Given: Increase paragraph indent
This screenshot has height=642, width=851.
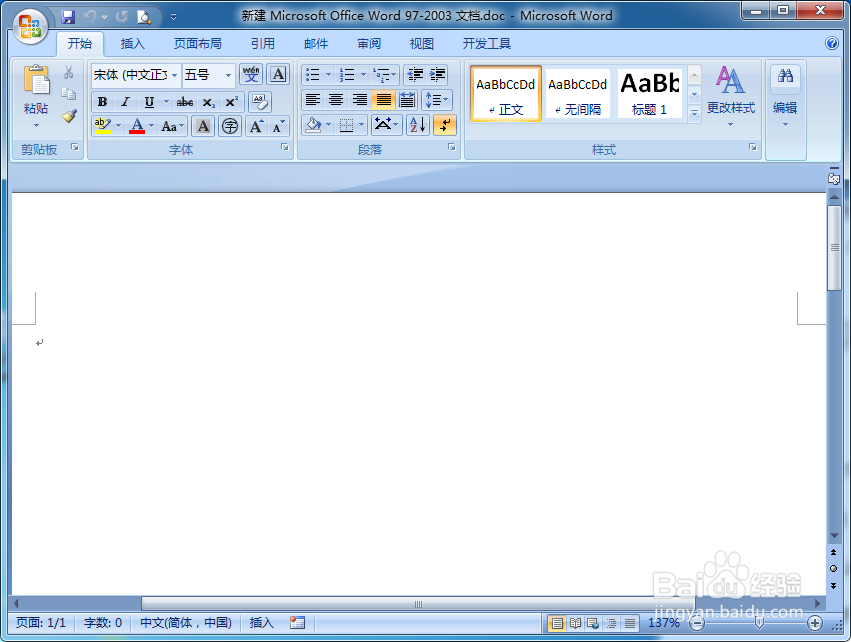Looking at the screenshot, I should [x=437, y=74].
